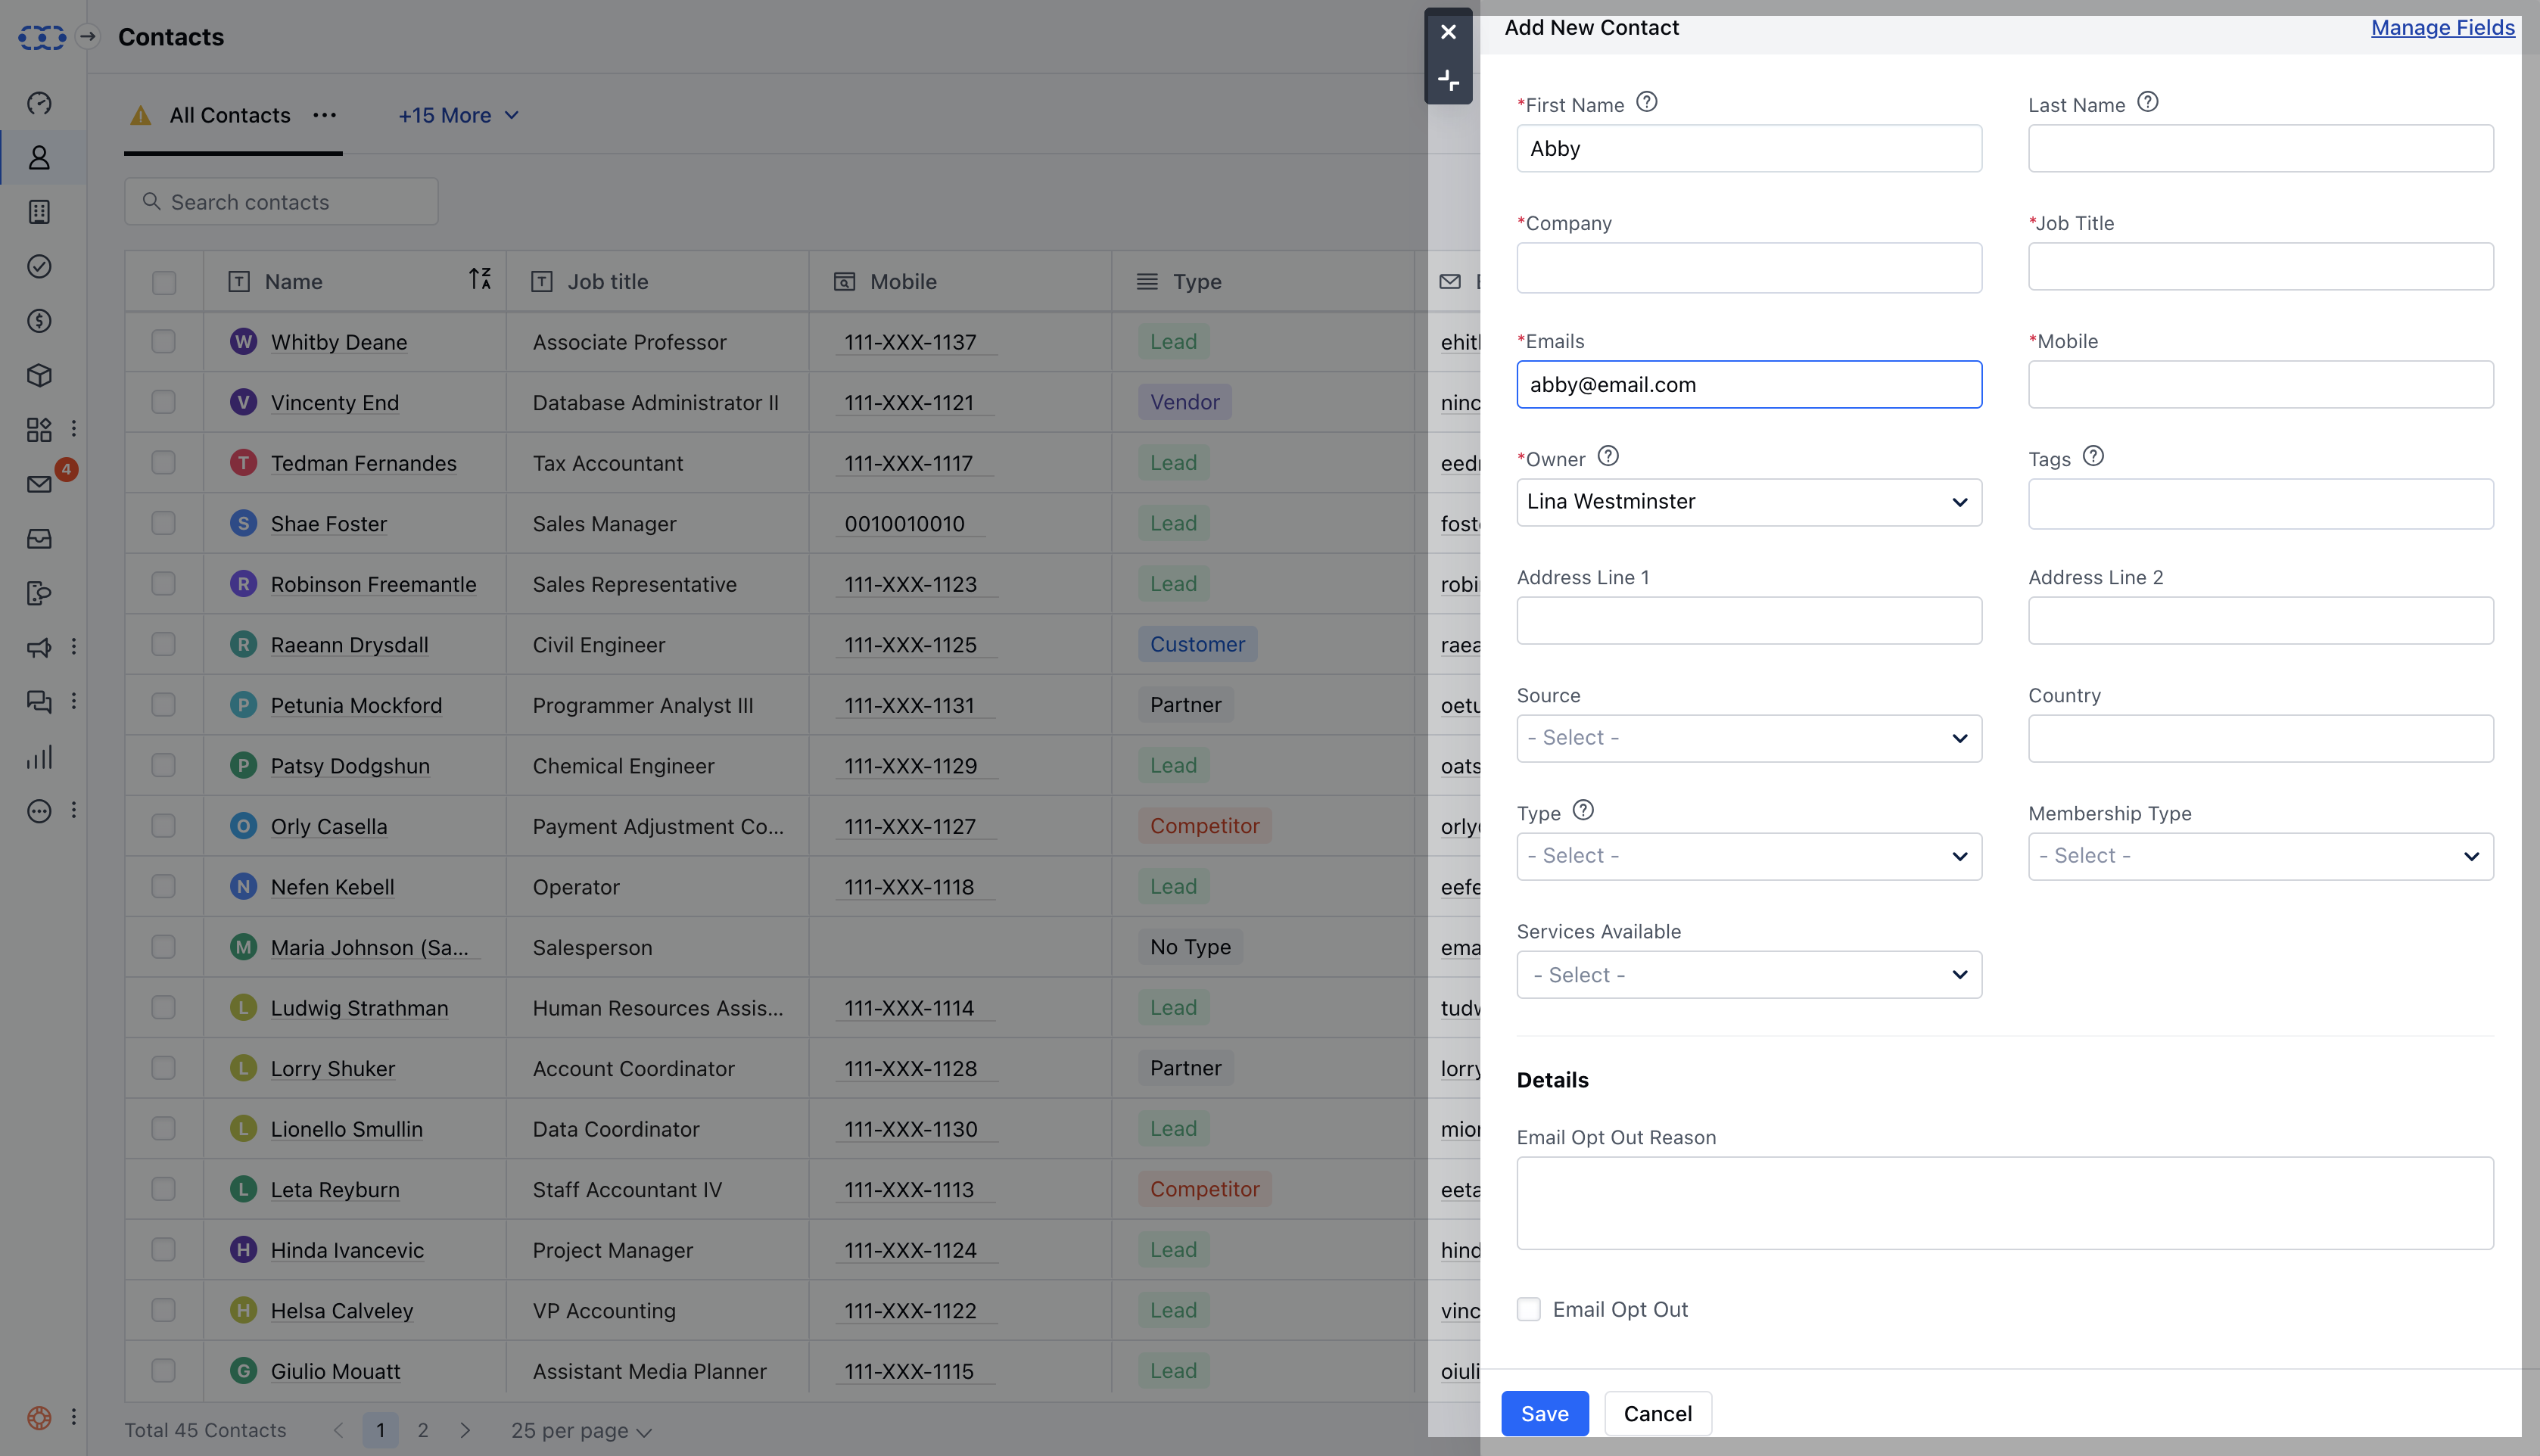Click the First Name help icon
Viewport: 2540px width, 1456px height.
(x=1646, y=103)
